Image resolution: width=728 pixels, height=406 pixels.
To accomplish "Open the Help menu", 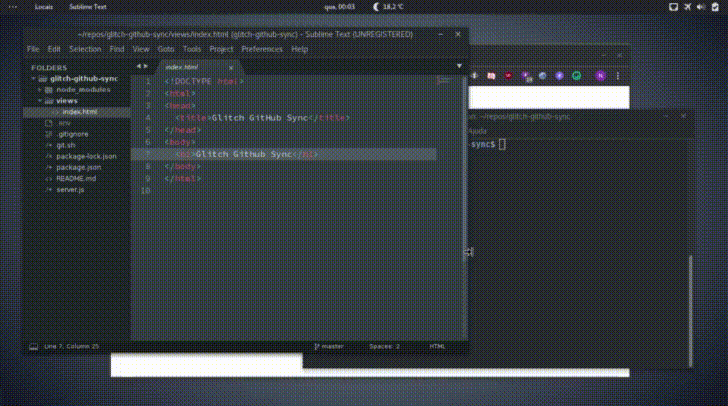I will pyautogui.click(x=299, y=49).
